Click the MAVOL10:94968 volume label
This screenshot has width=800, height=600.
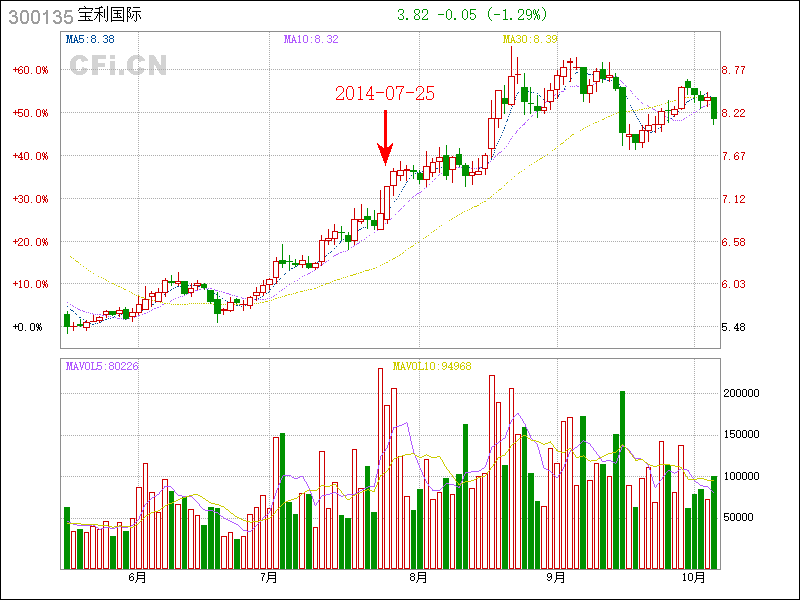[x=432, y=367]
